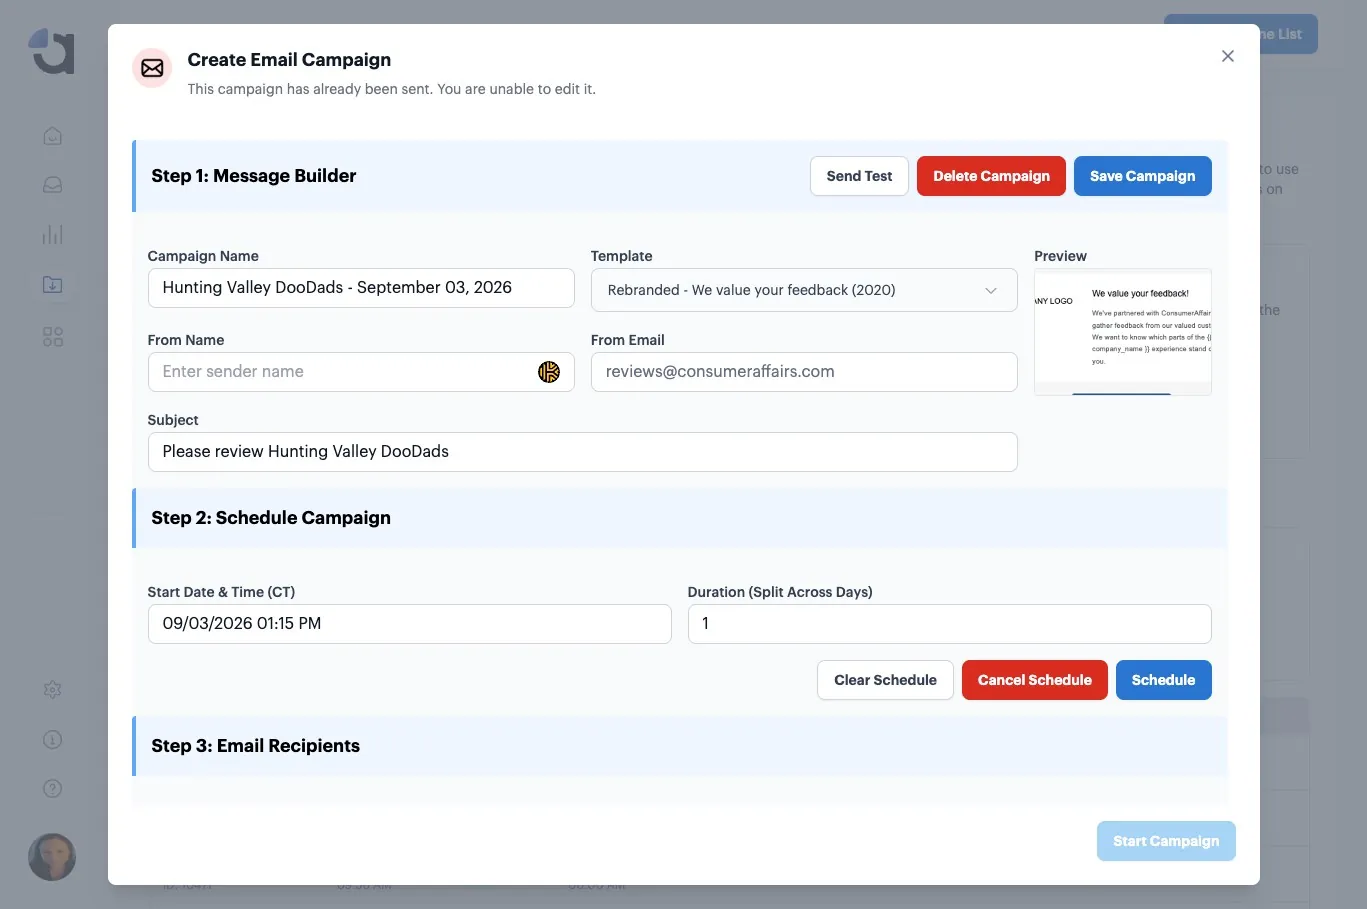Click the email template preview thumbnail

[x=1123, y=332]
